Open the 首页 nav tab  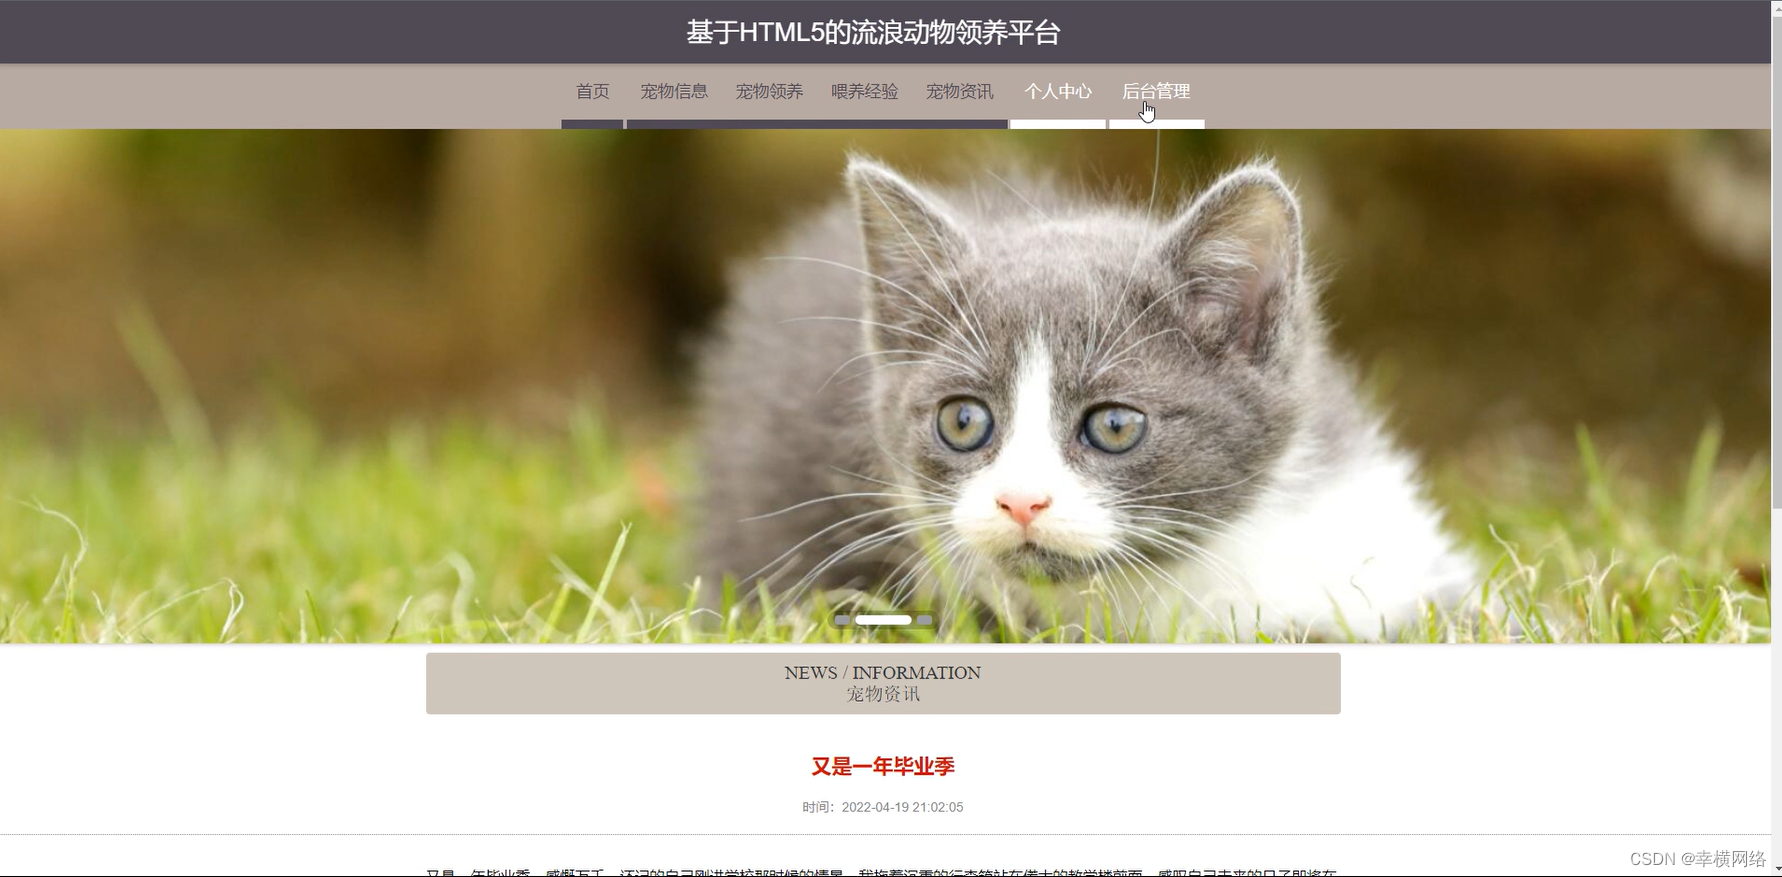coord(592,92)
